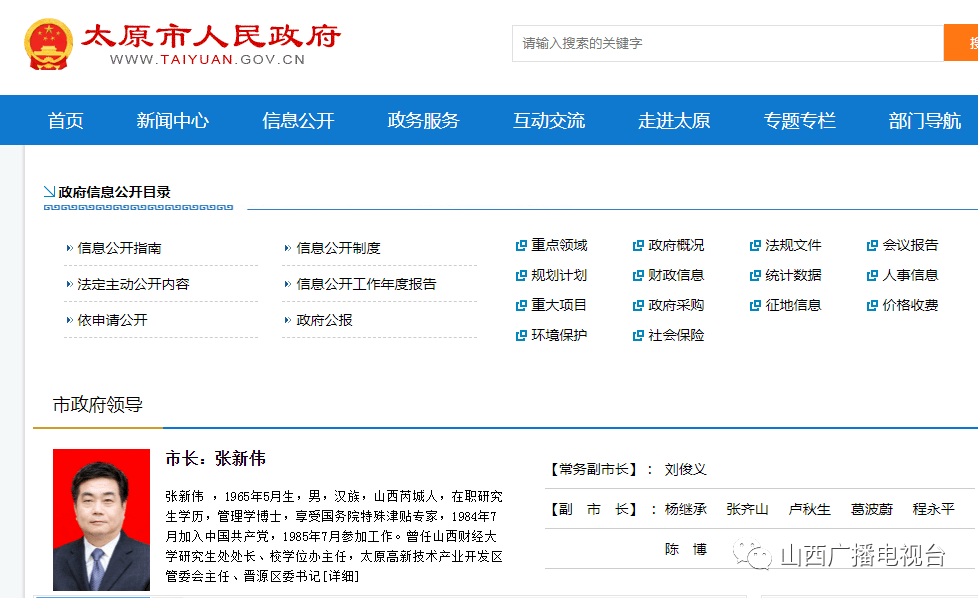
Task: Click the mayor's portrait photo
Action: click(101, 519)
